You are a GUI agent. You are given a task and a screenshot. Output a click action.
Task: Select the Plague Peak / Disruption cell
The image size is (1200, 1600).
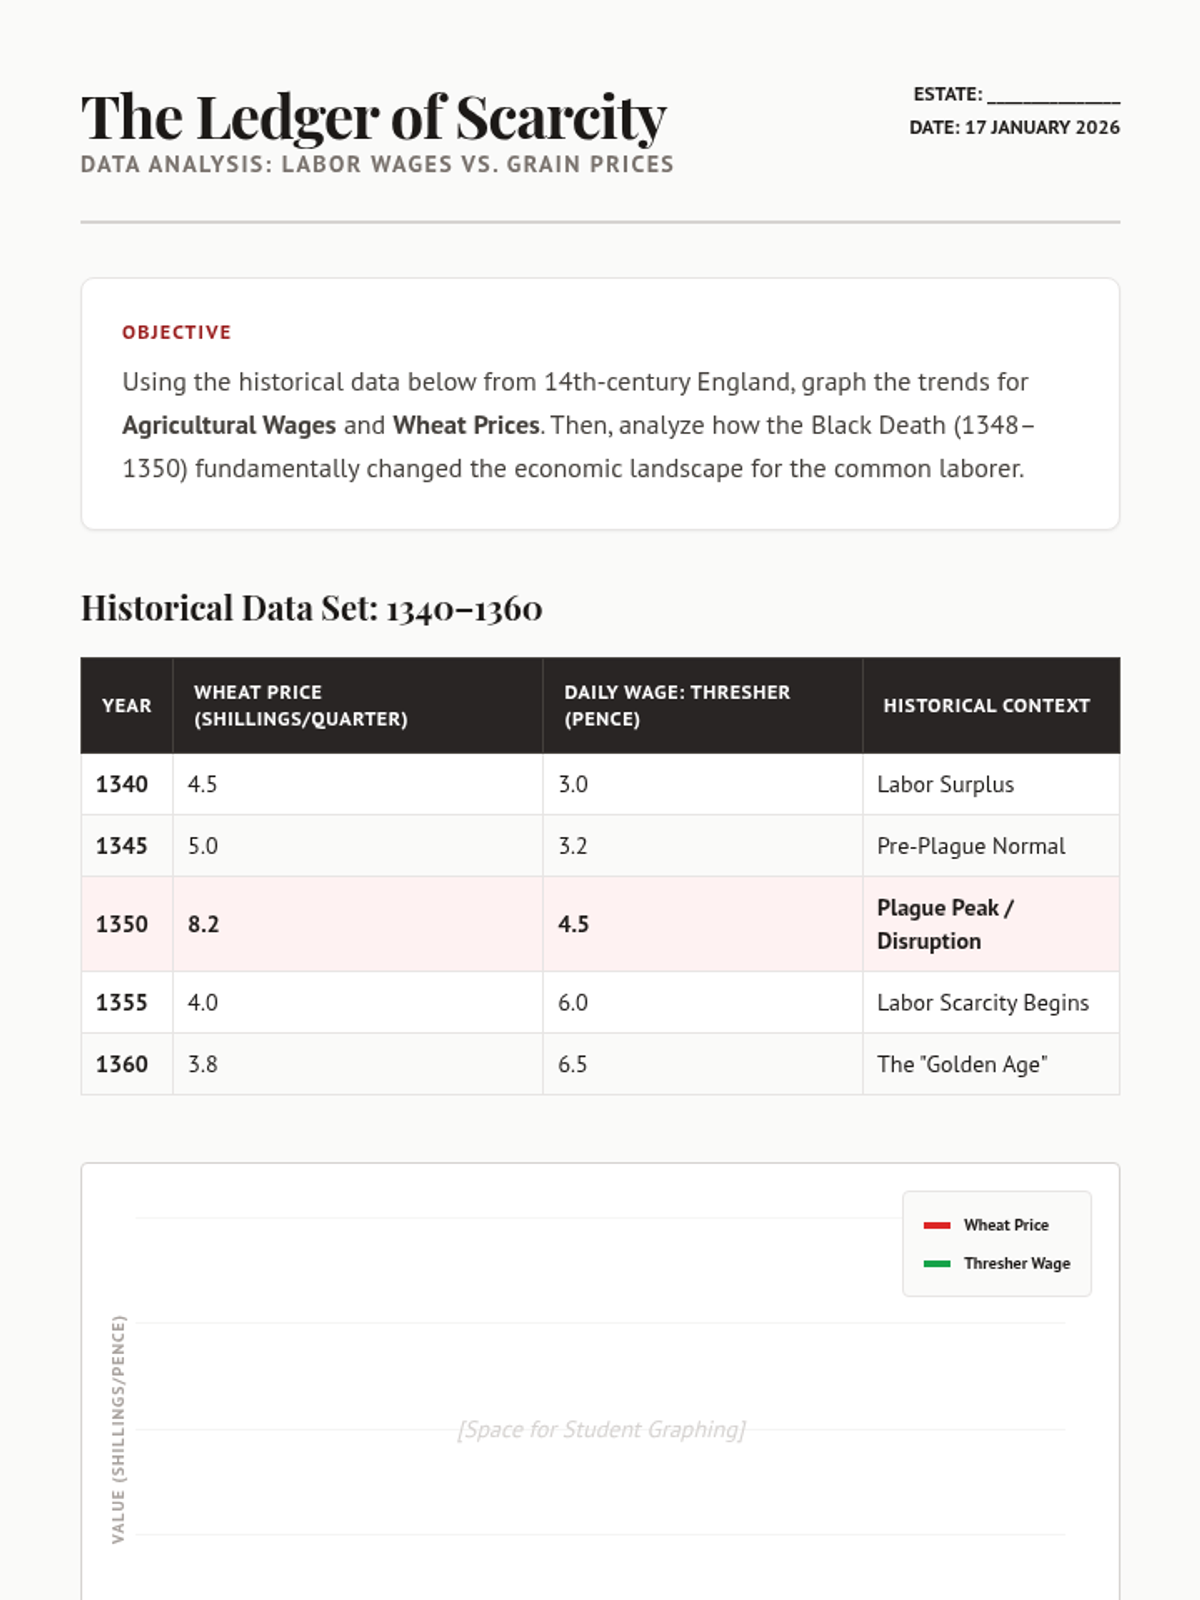(x=945, y=925)
